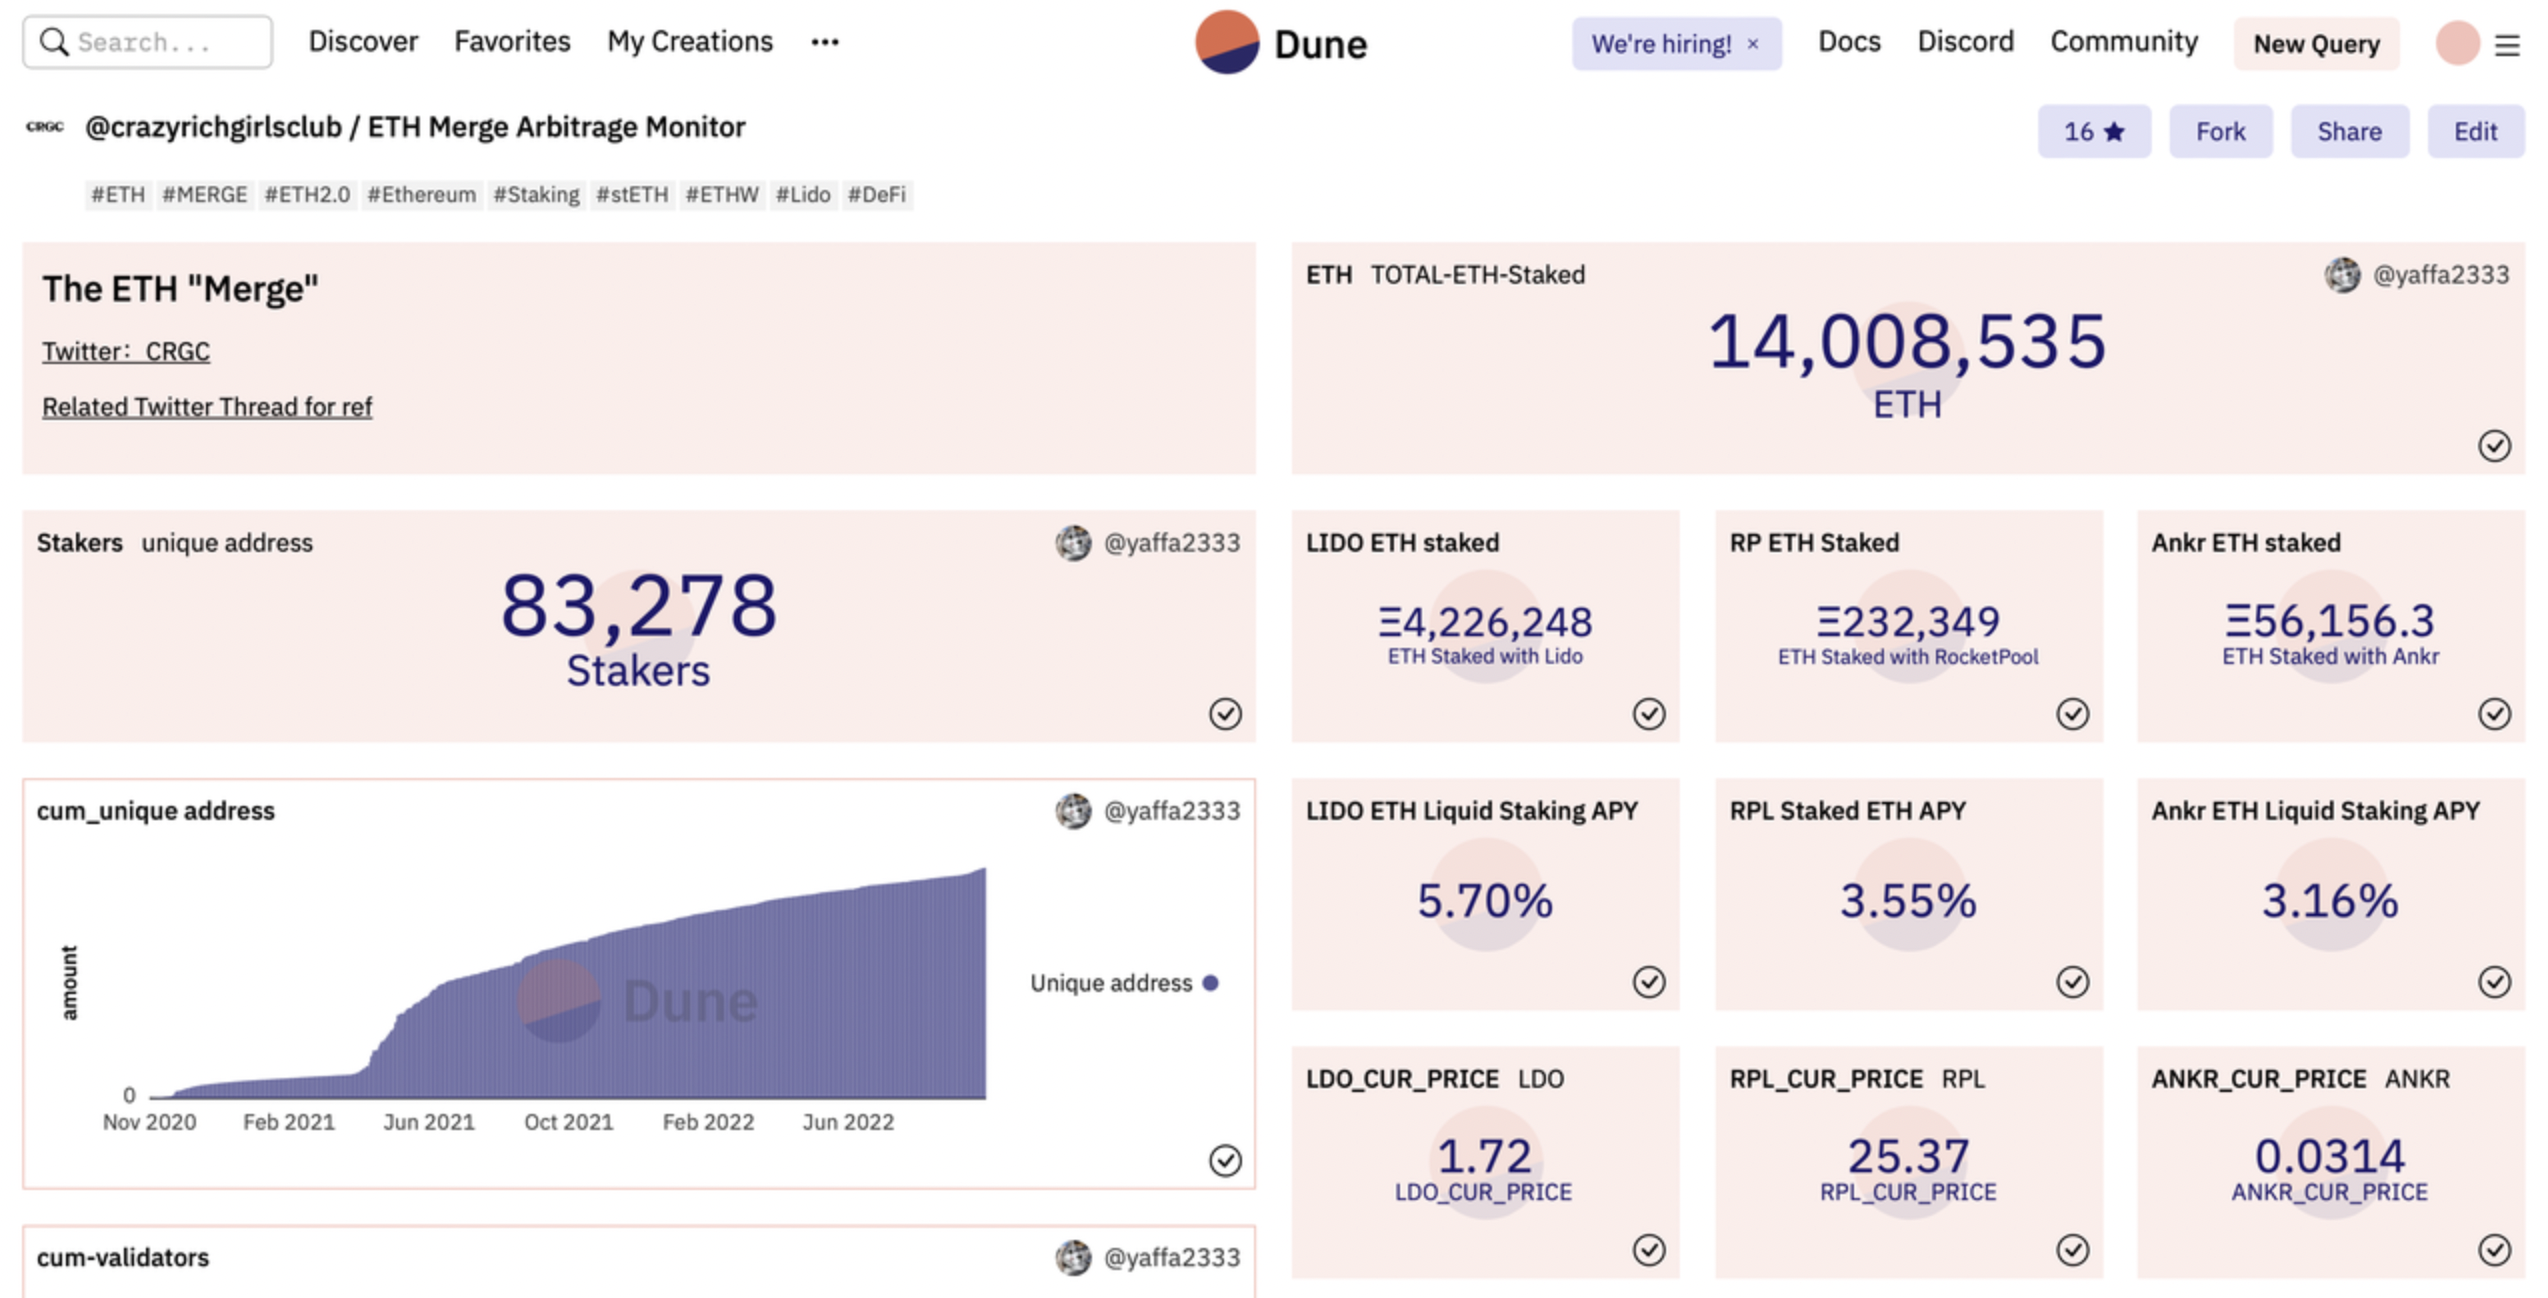Open Related Twitter Thread for ref
This screenshot has width=2548, height=1298.
coord(207,407)
